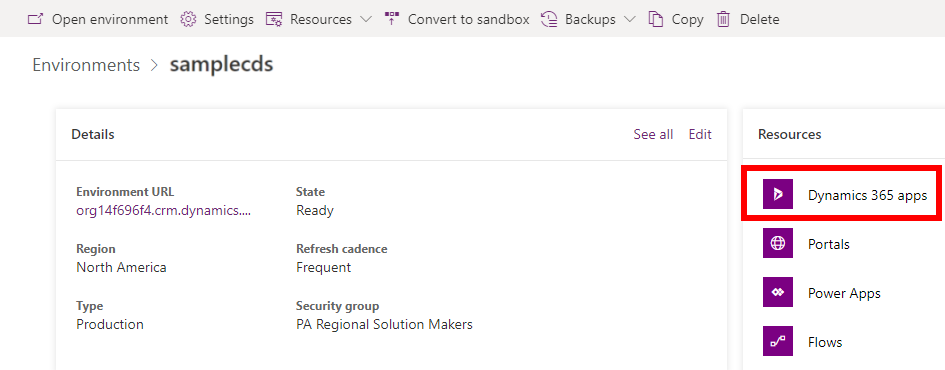Click Edit in Details card

pos(700,134)
